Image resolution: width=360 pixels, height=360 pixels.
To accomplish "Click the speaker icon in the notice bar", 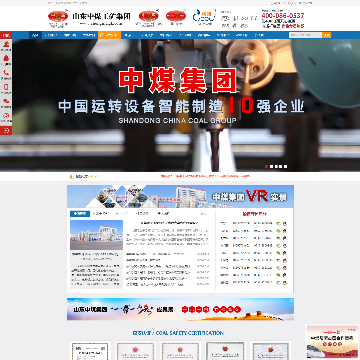I will pos(71,177).
